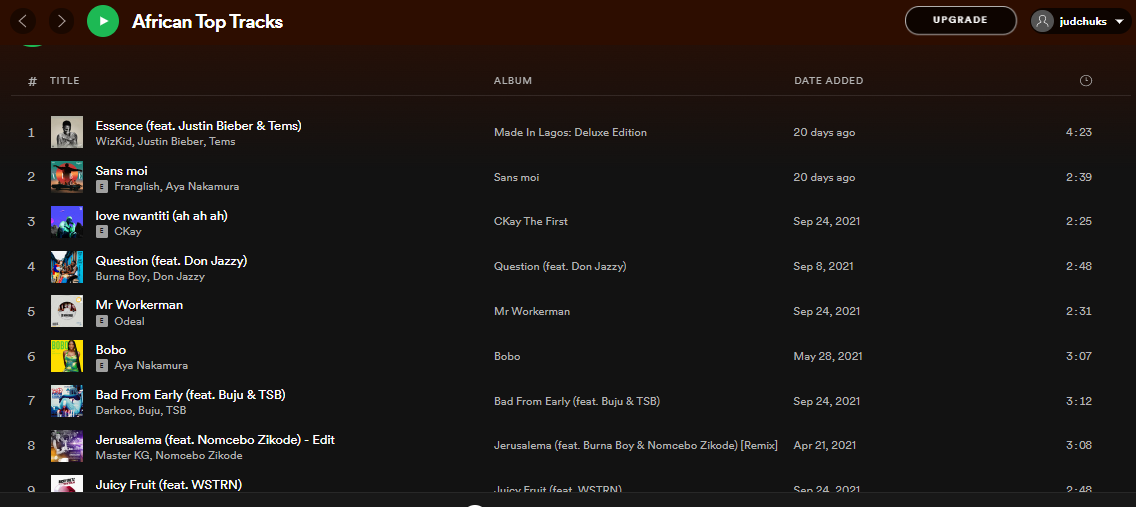This screenshot has height=507, width=1136.
Task: Click the ALBUM column header
Action: 513,81
